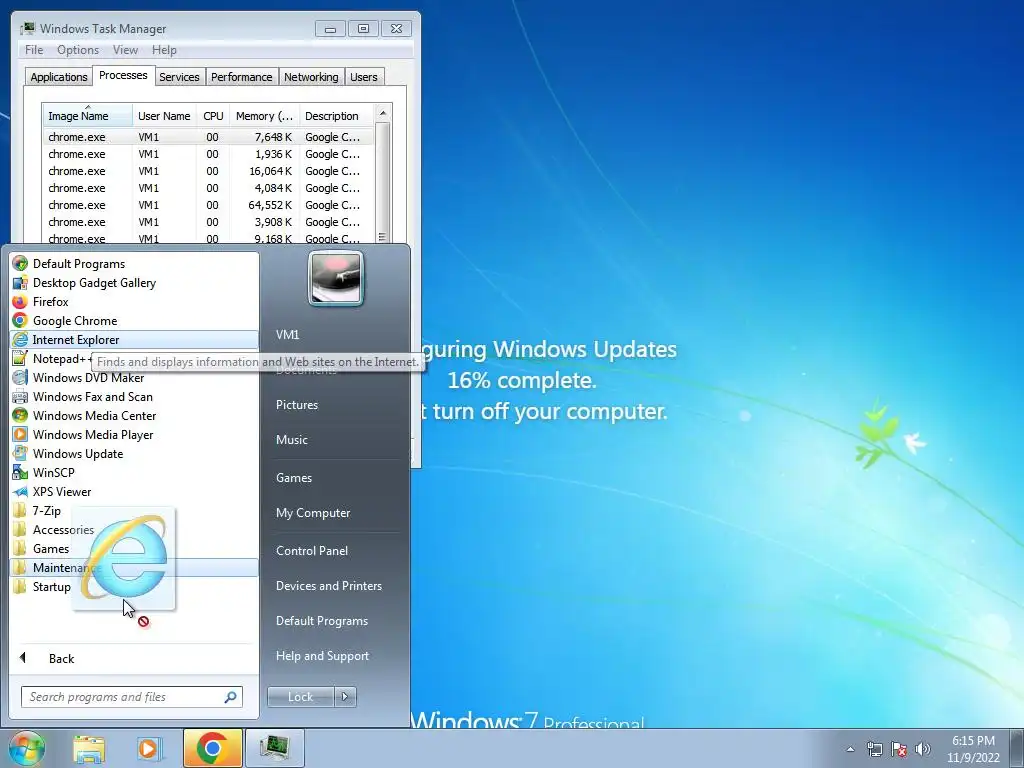The width and height of the screenshot is (1024, 768).
Task: Switch to the Performance tab
Action: point(242,77)
